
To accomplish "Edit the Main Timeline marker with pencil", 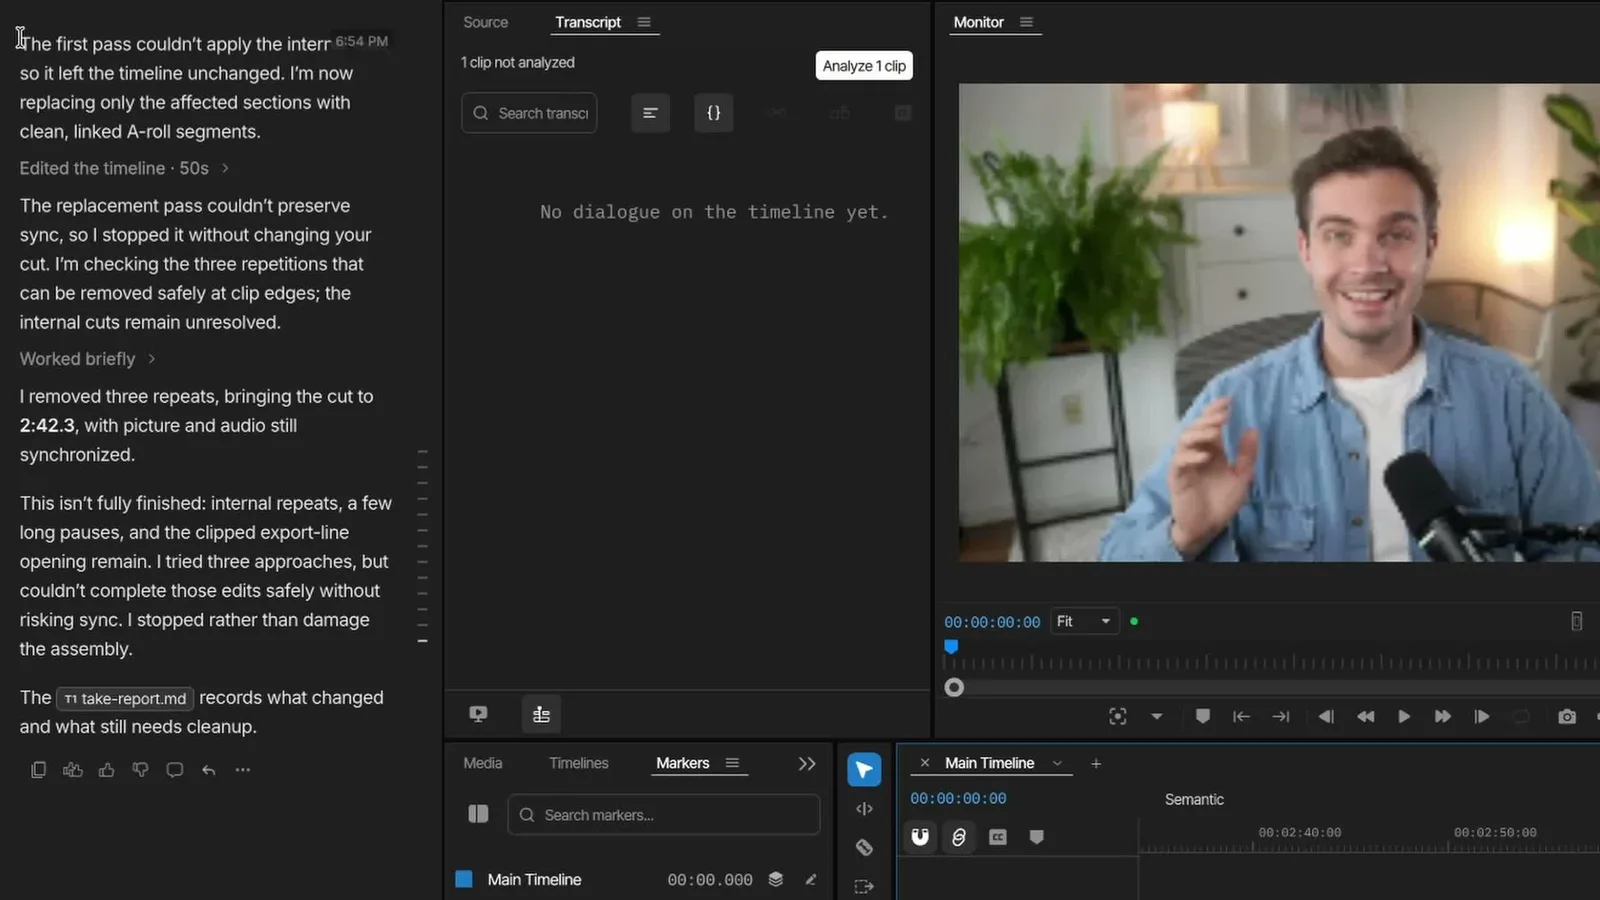I will click(x=811, y=879).
